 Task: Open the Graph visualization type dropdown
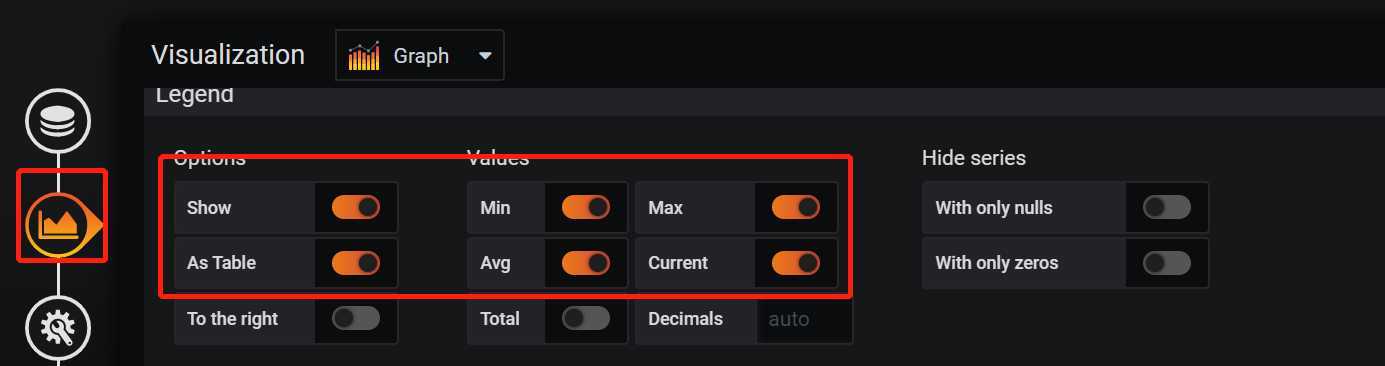(420, 55)
